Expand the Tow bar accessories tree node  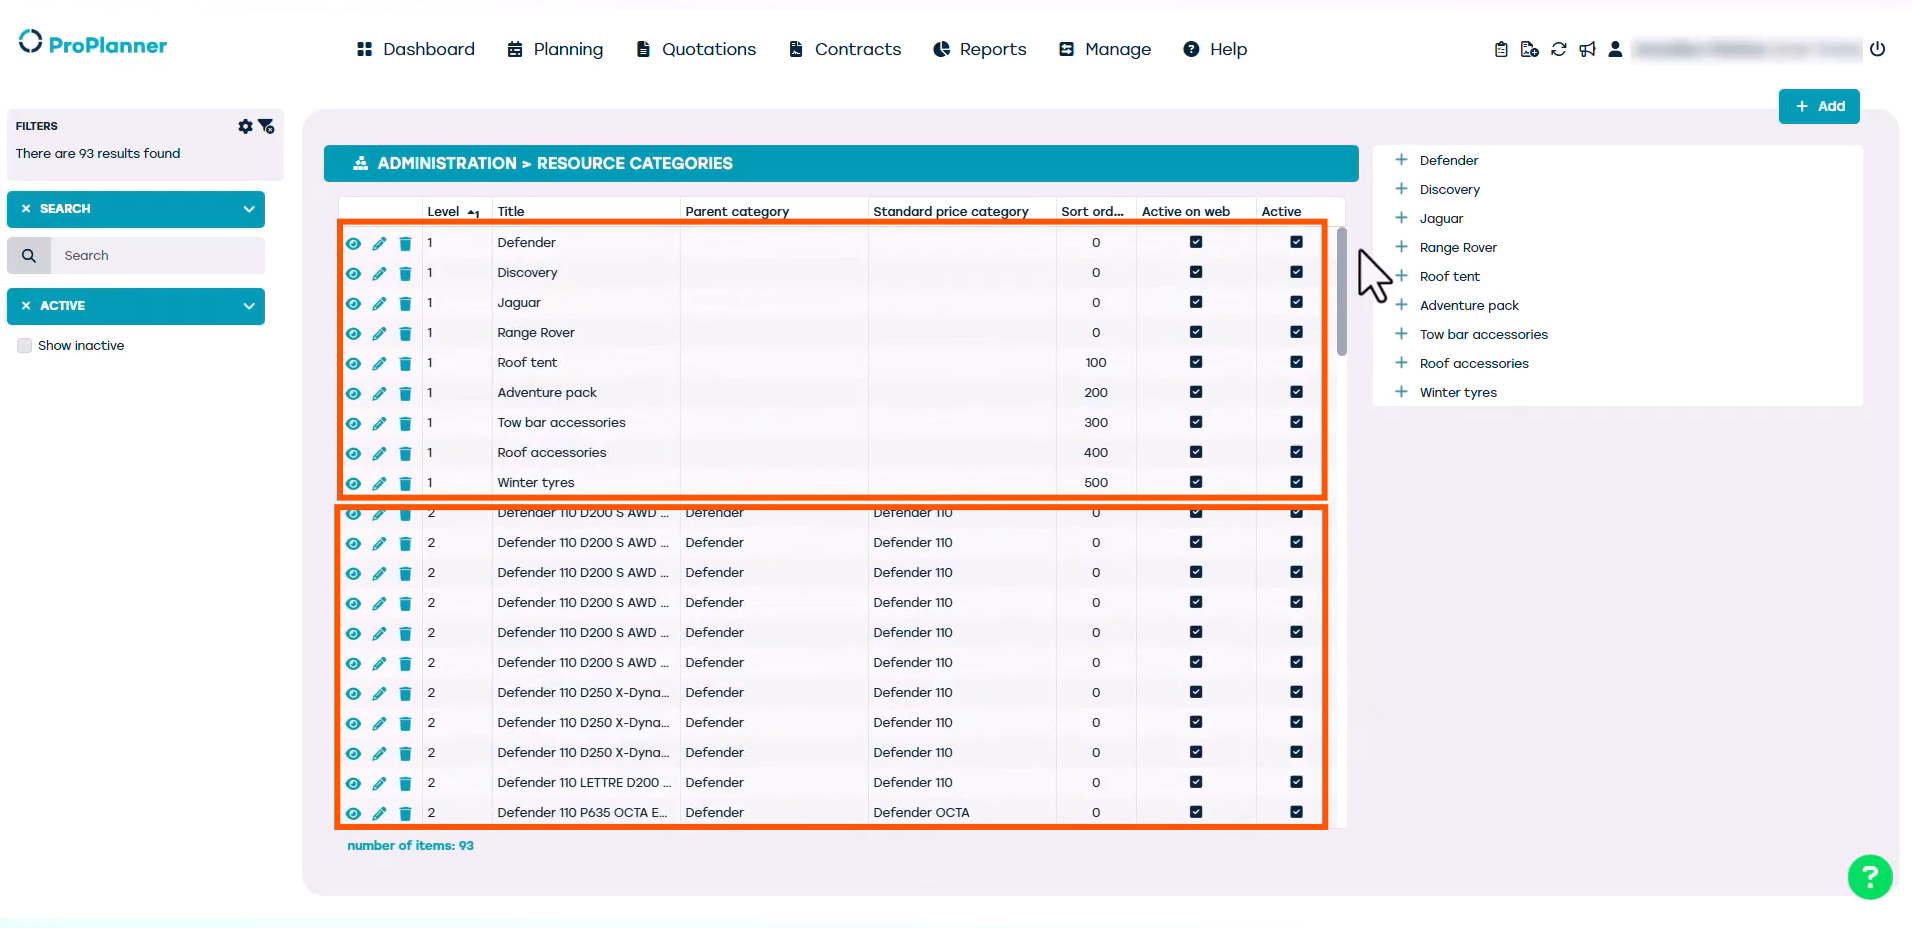1401,334
